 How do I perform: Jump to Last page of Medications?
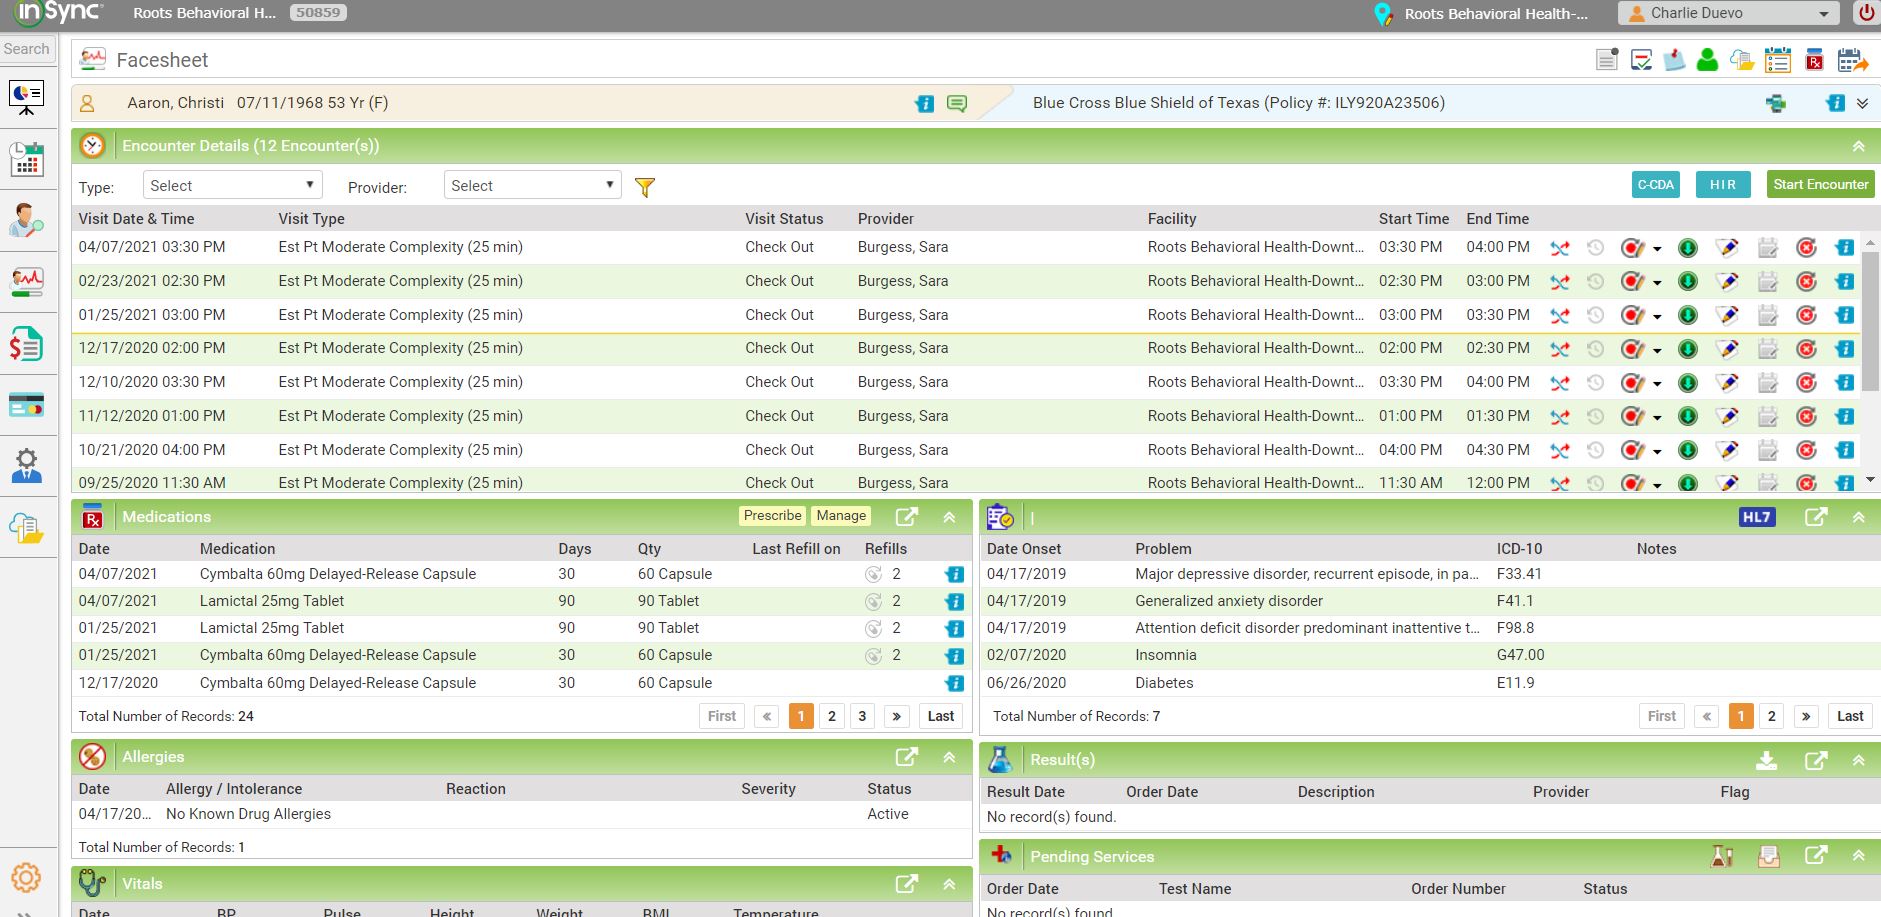[x=941, y=716]
